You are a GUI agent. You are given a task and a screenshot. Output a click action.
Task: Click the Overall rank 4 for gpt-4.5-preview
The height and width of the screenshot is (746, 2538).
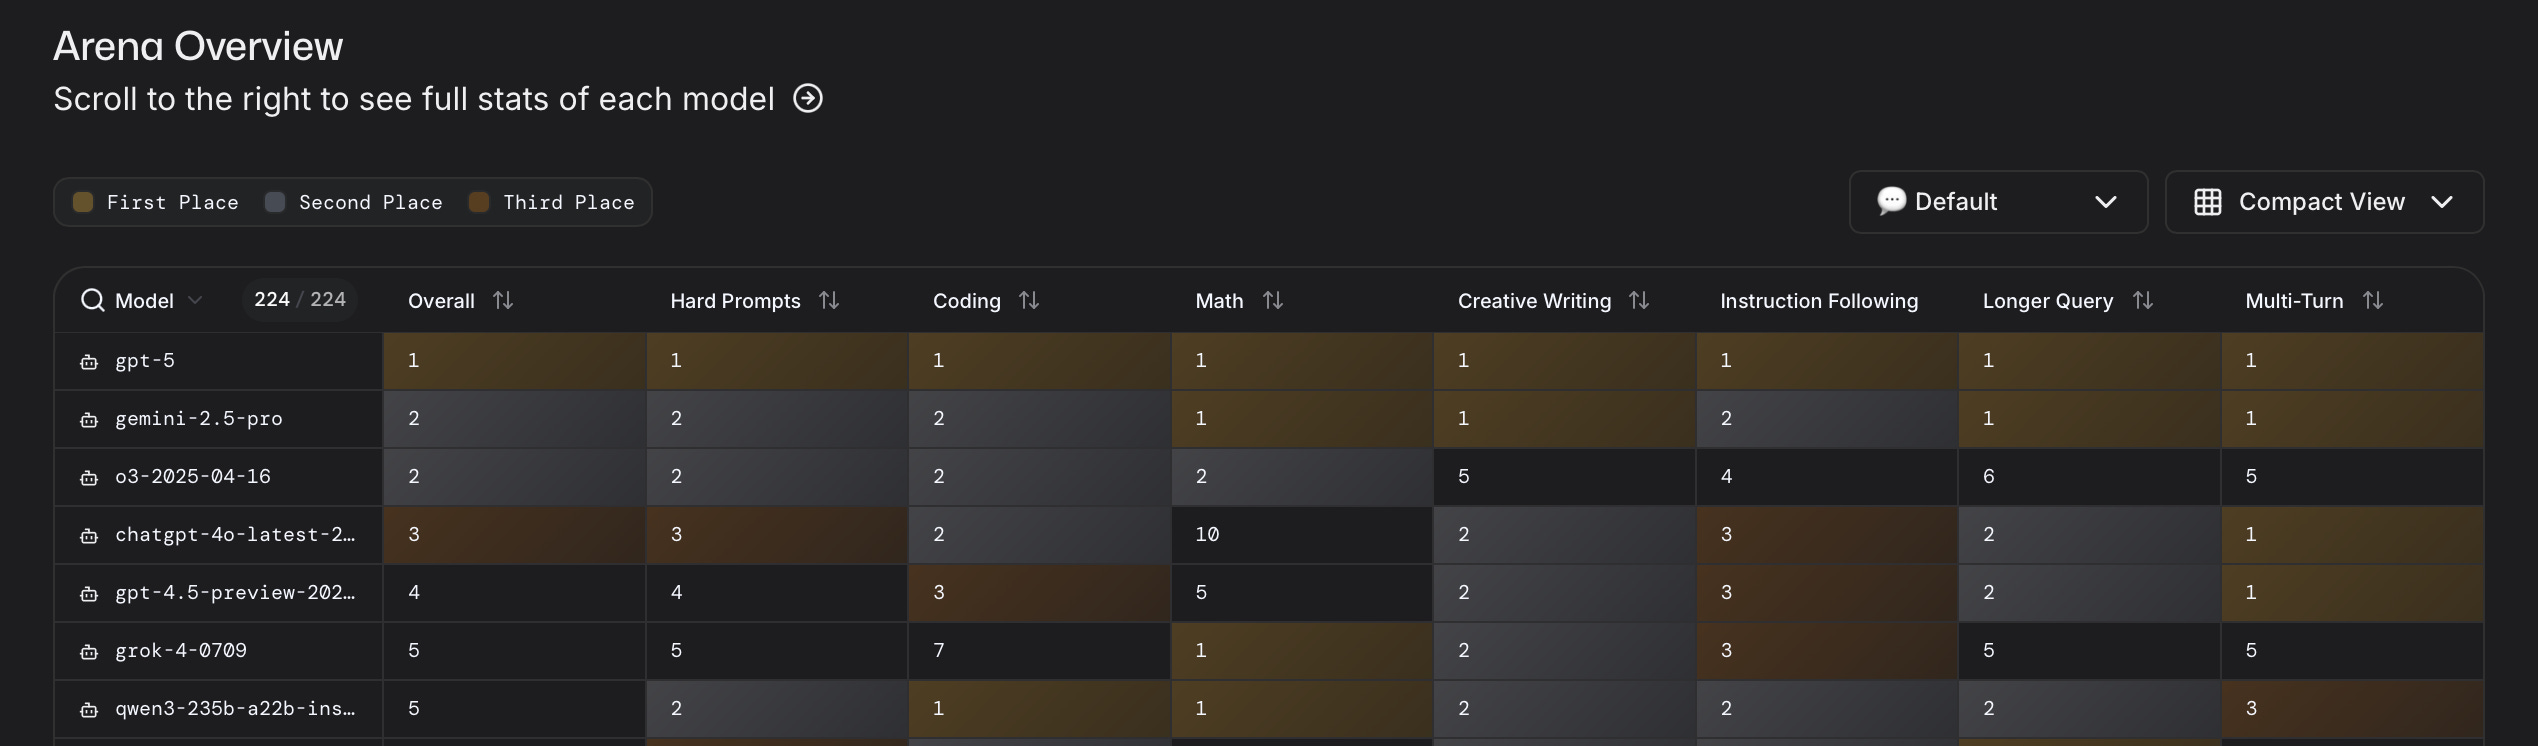[514, 592]
